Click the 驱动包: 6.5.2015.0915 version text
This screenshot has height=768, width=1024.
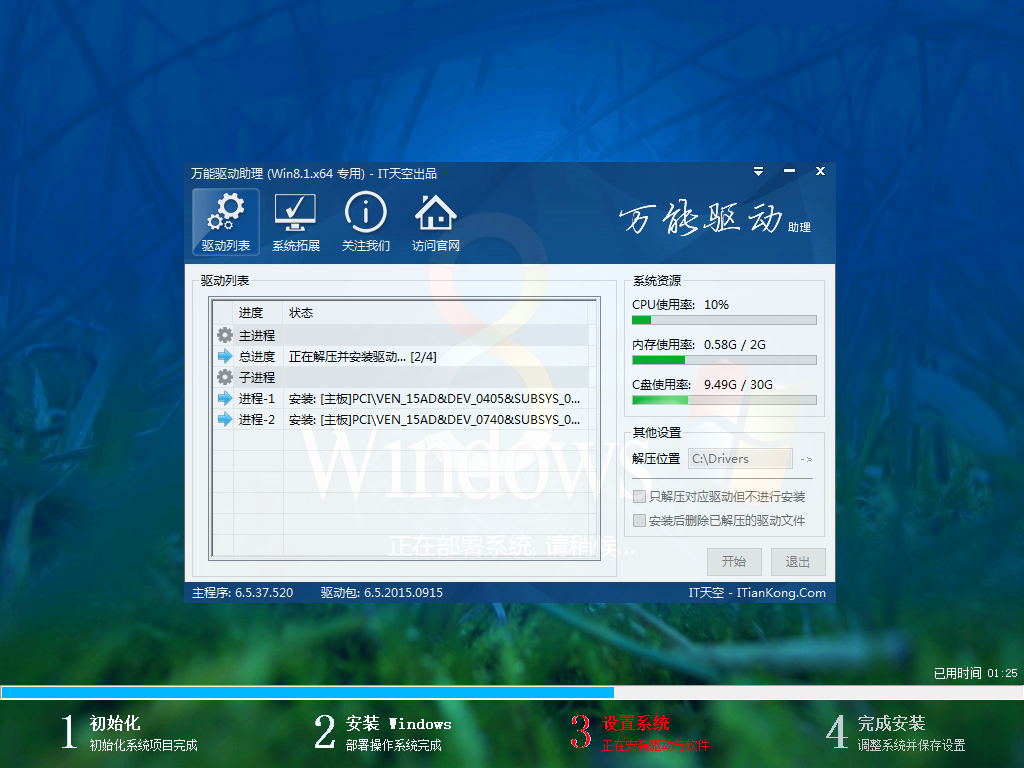tap(381, 592)
